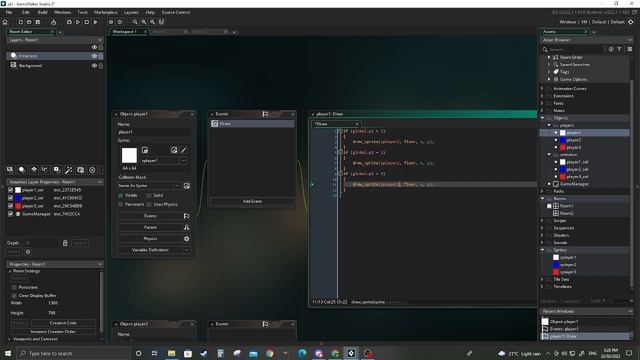
Task: Open the Marketplace menu
Action: pos(106,12)
